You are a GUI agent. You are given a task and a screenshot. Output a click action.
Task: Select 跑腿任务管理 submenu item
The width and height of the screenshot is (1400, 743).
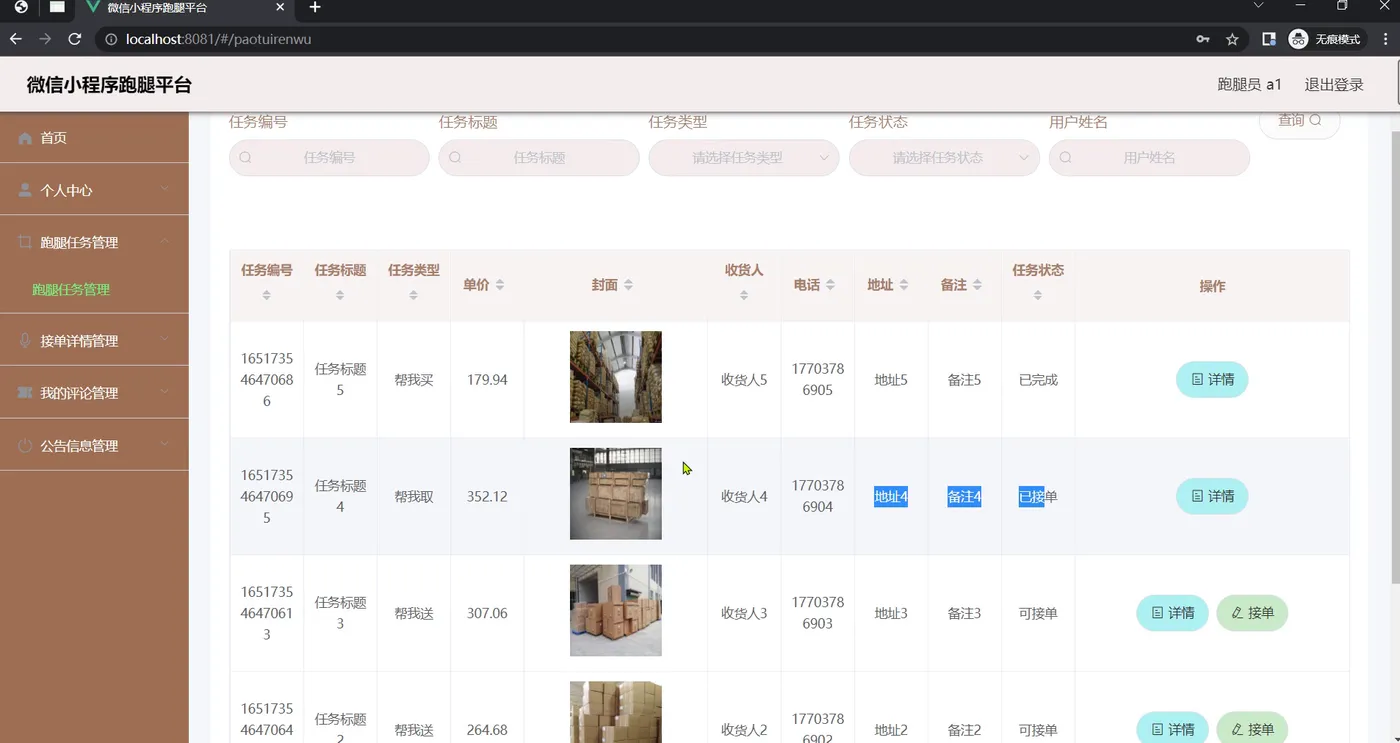[71, 290]
